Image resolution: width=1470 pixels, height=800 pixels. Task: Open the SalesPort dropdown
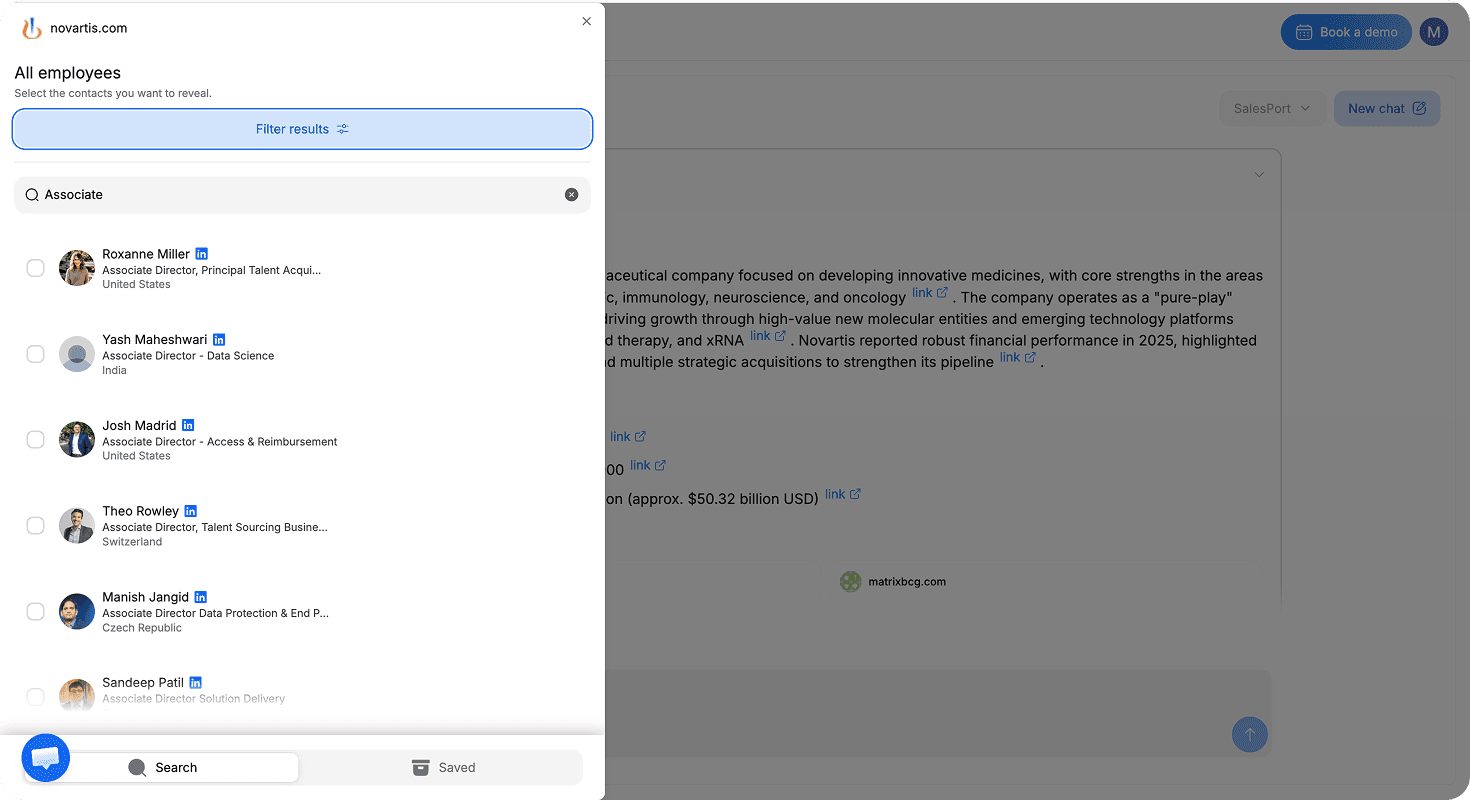point(1272,109)
